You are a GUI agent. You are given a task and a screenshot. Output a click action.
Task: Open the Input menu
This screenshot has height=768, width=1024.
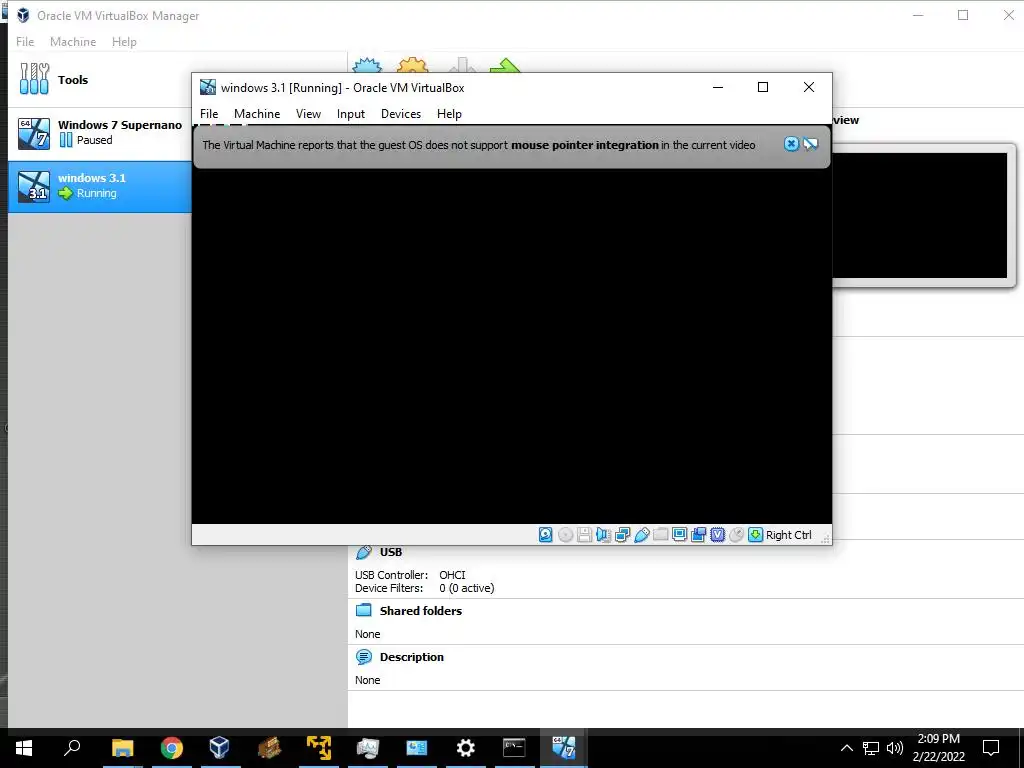(x=351, y=114)
